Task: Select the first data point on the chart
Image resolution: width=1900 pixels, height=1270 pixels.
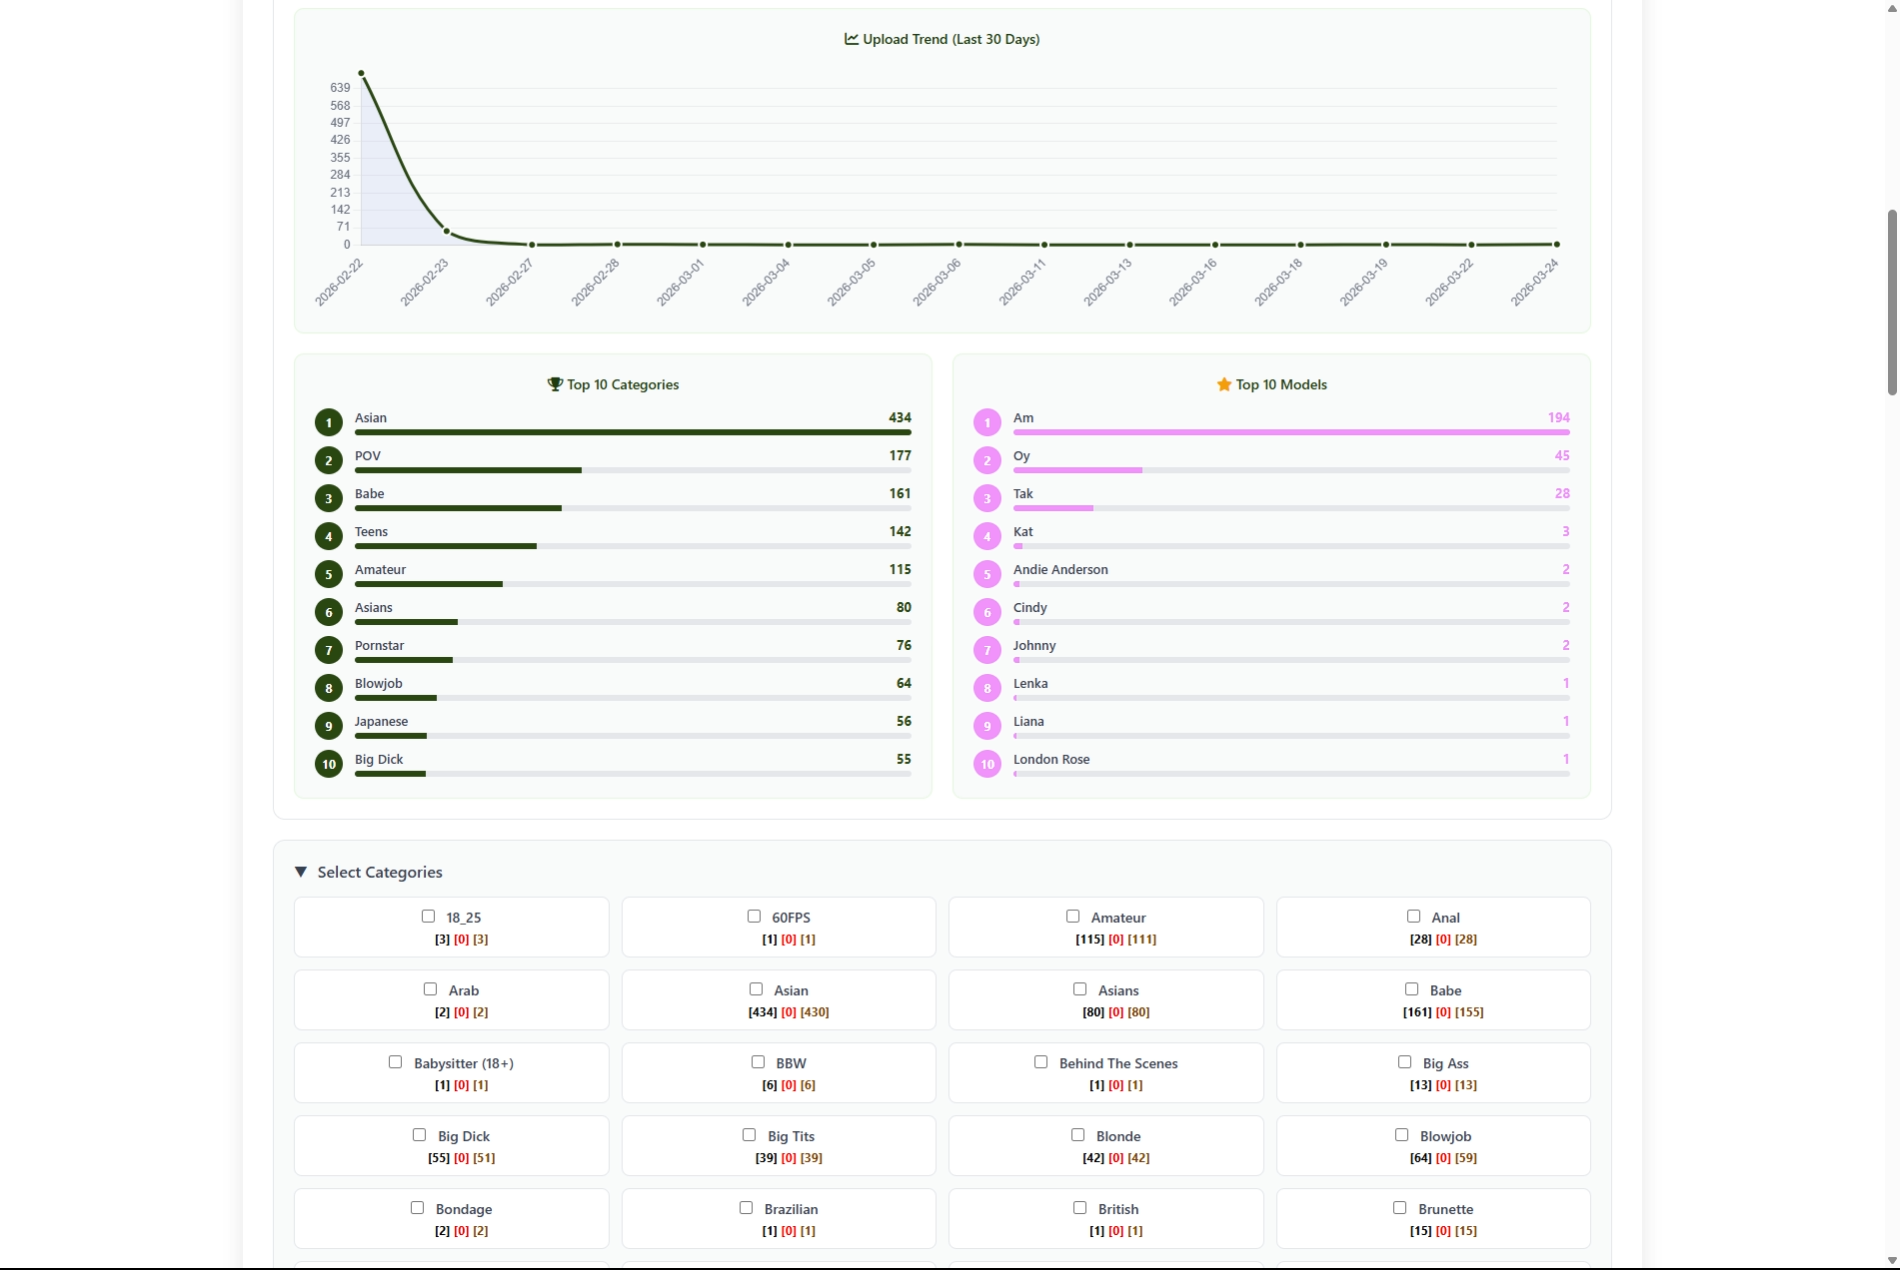Action: point(362,71)
